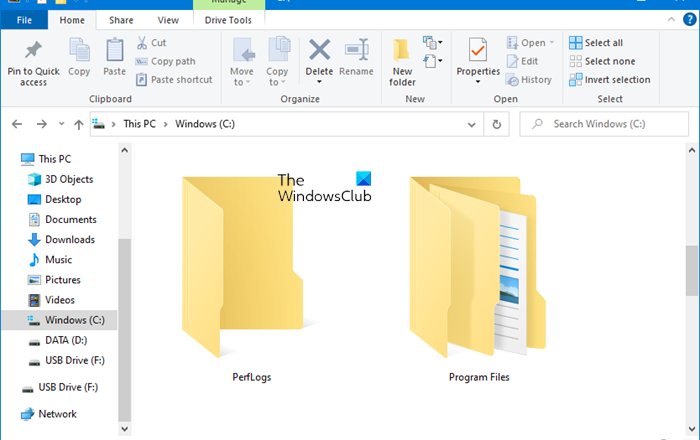Screen dimensions: 700x440
Task: Click the file list scrollbar thumb
Action: click(x=692, y=270)
